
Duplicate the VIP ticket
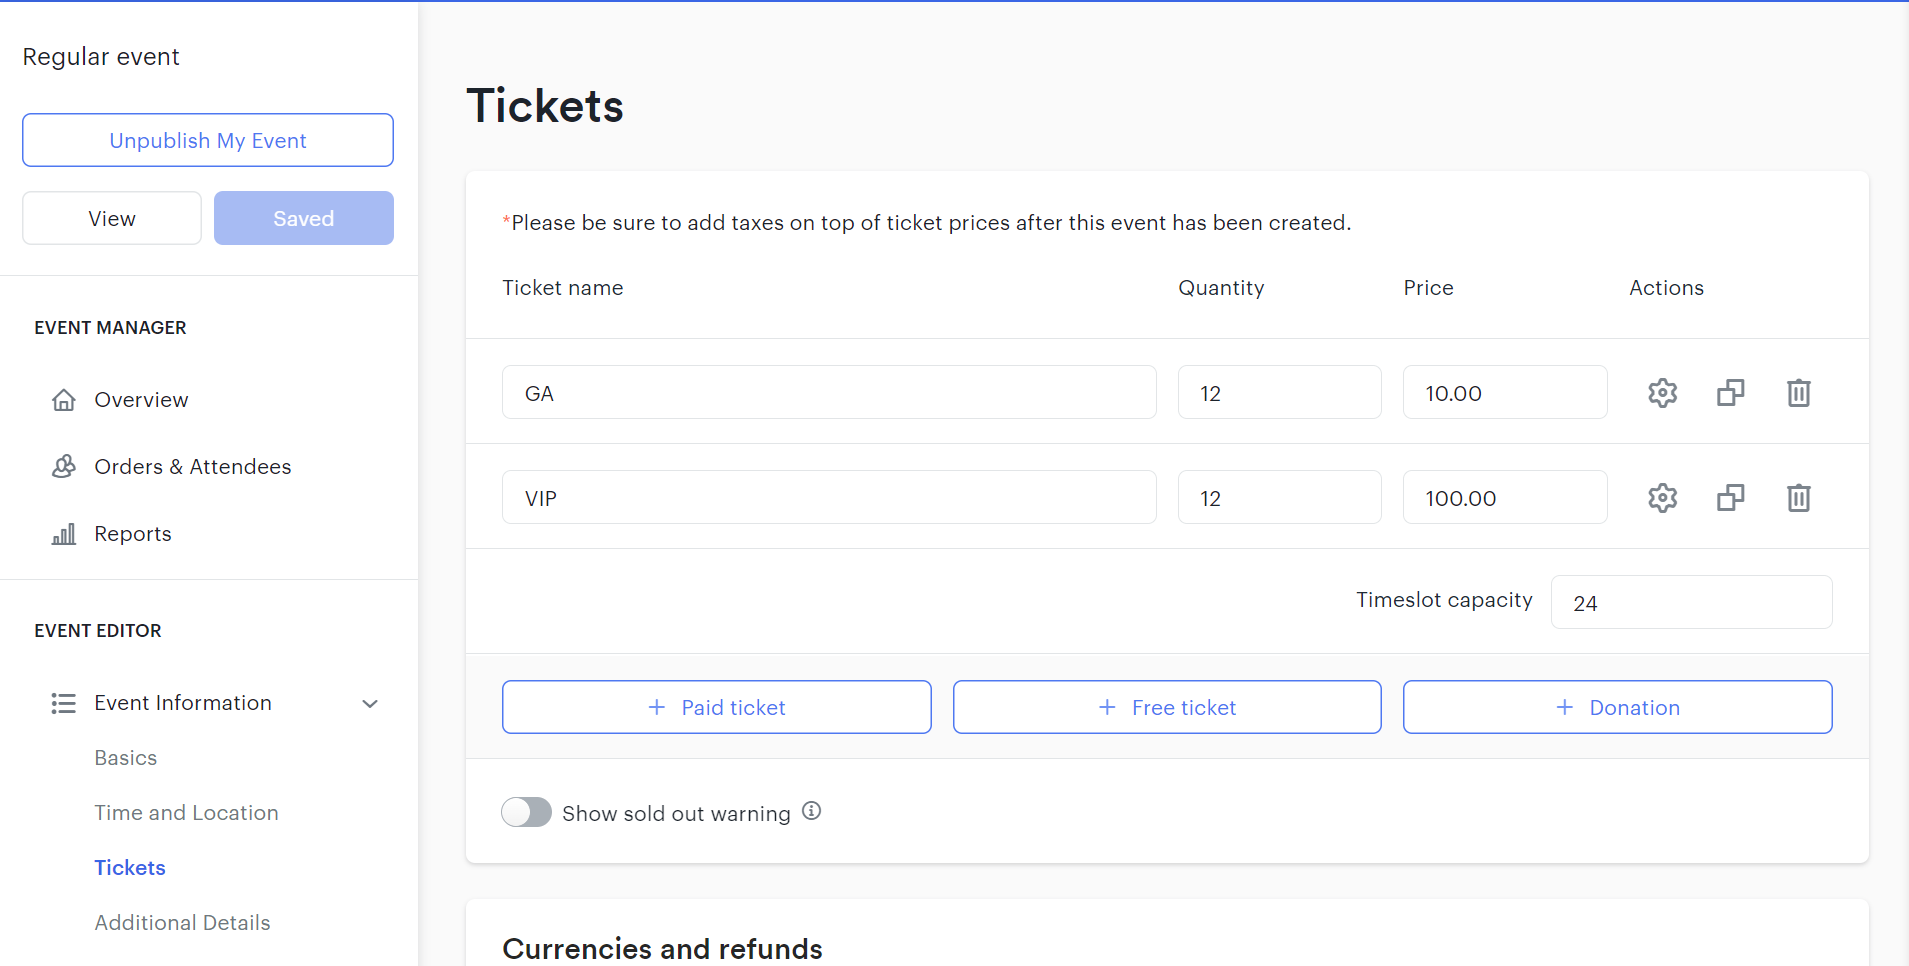pos(1730,498)
